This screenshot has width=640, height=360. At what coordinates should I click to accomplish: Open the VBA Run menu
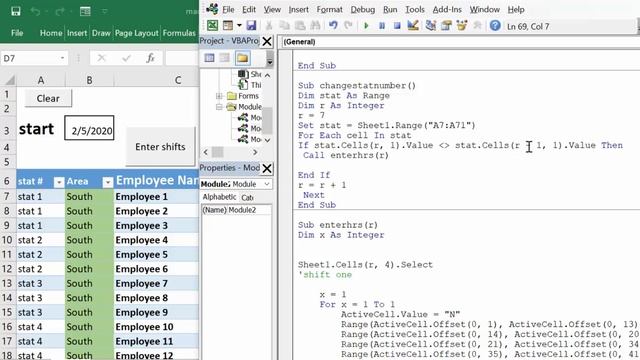390,9
